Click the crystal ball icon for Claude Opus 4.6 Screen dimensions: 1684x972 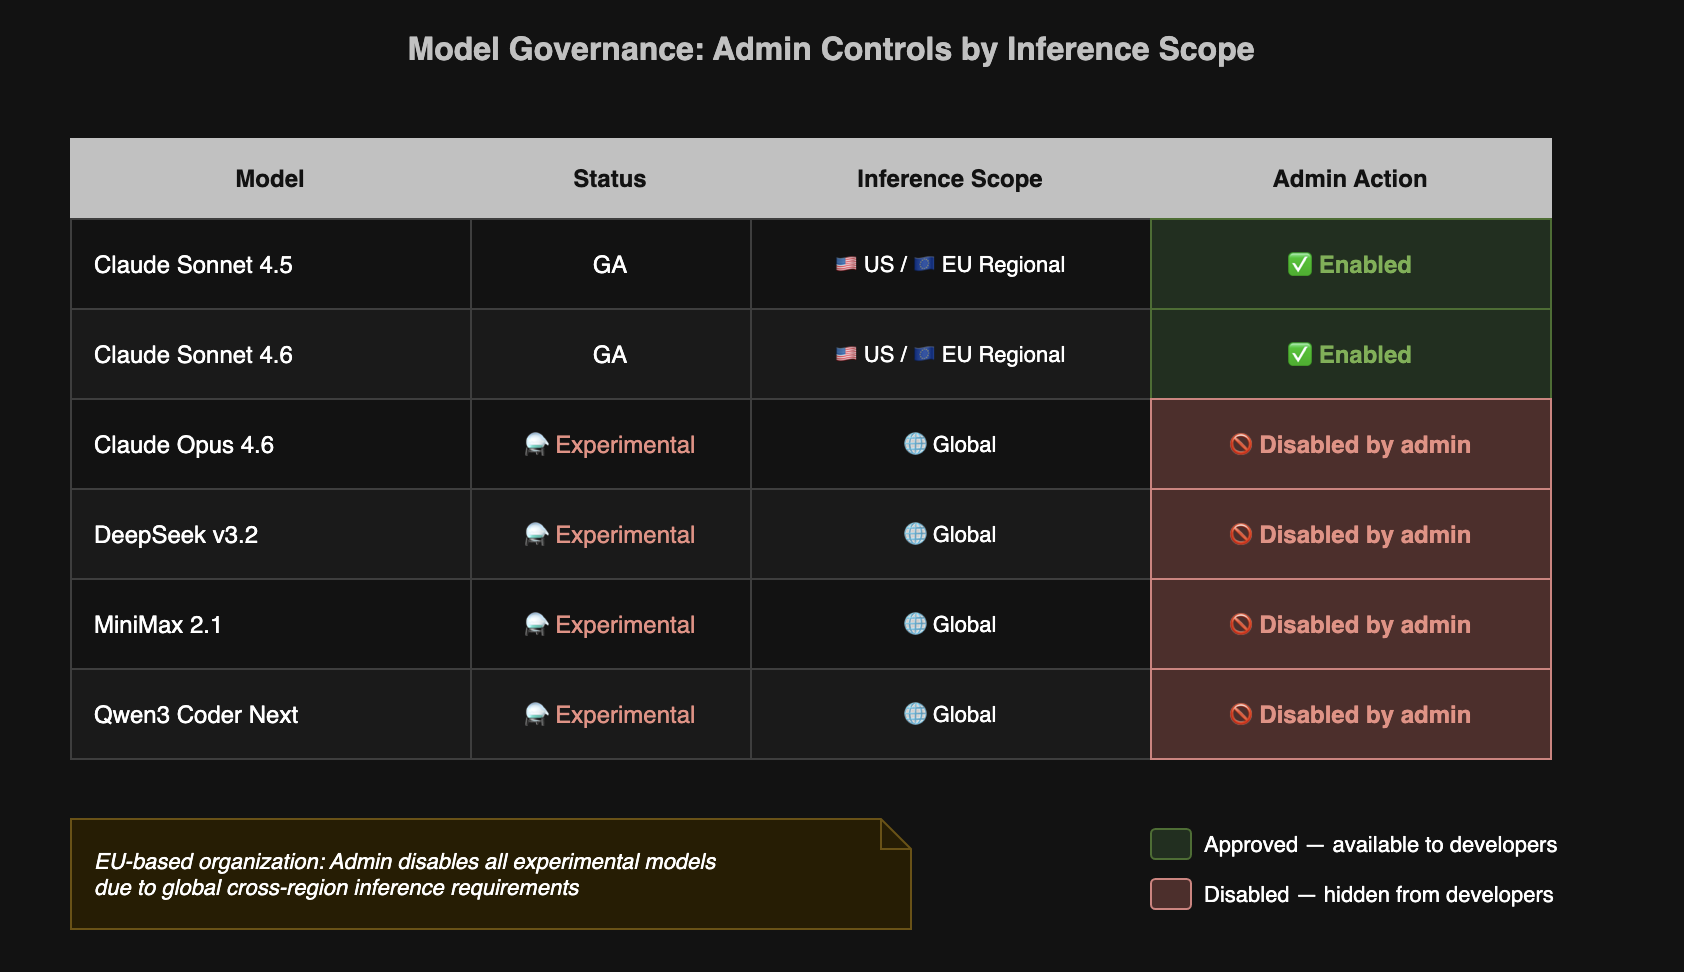[537, 444]
